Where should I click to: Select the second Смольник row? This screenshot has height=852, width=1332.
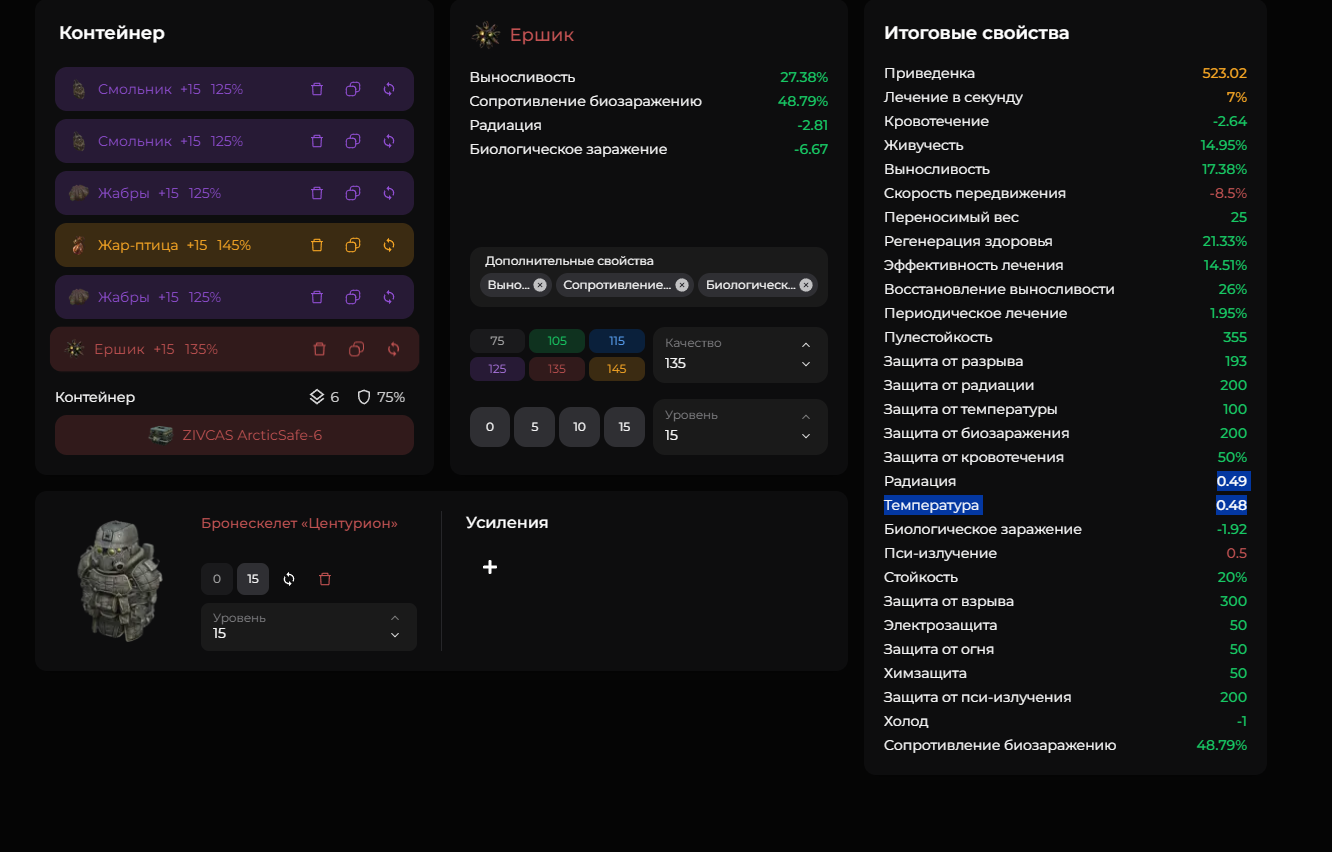click(x=234, y=141)
